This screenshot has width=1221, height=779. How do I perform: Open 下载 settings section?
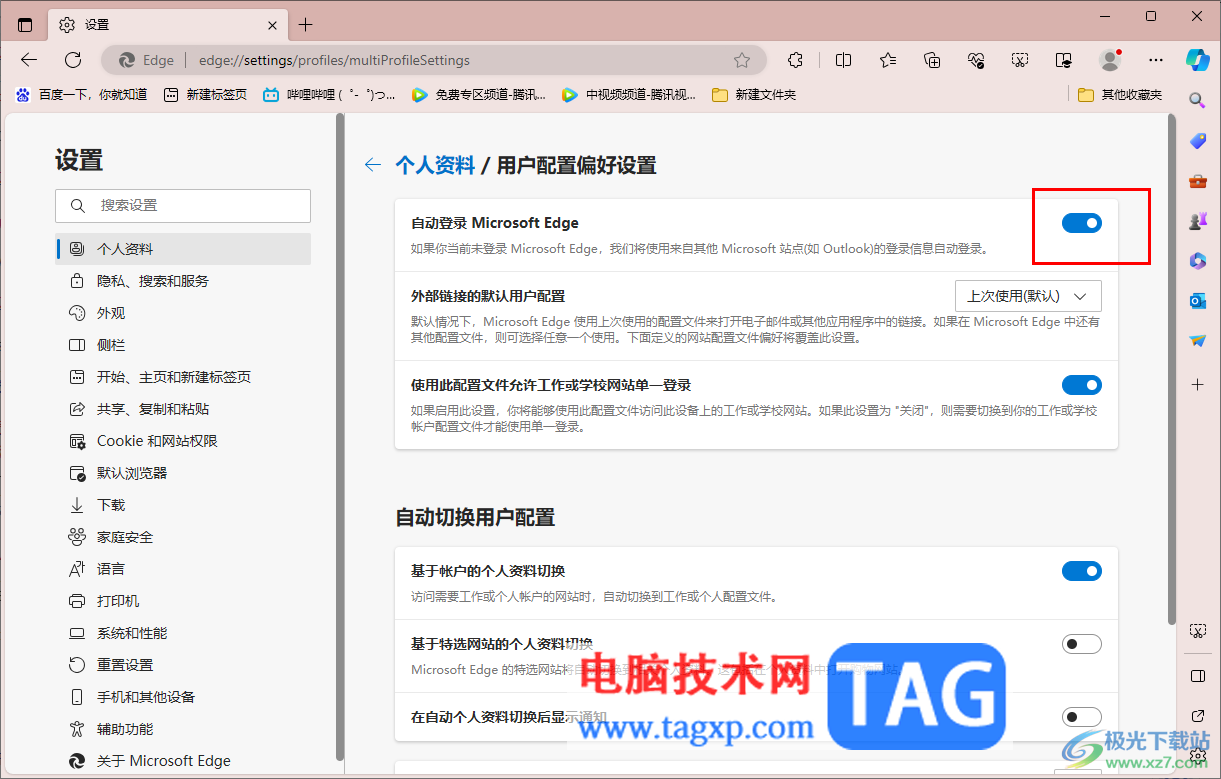184,505
